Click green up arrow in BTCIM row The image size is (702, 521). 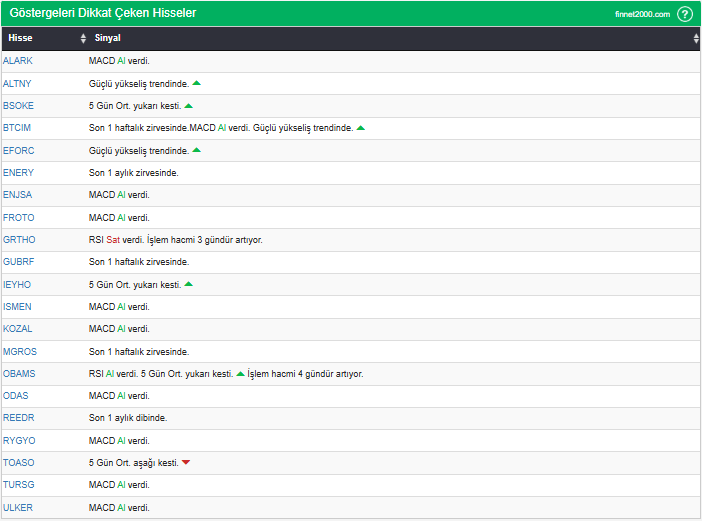[x=361, y=128]
